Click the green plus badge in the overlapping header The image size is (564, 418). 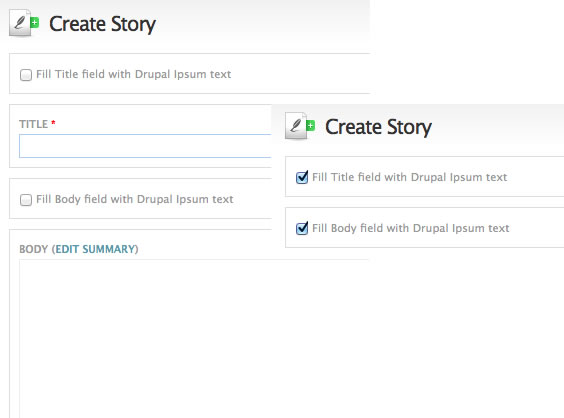310,126
